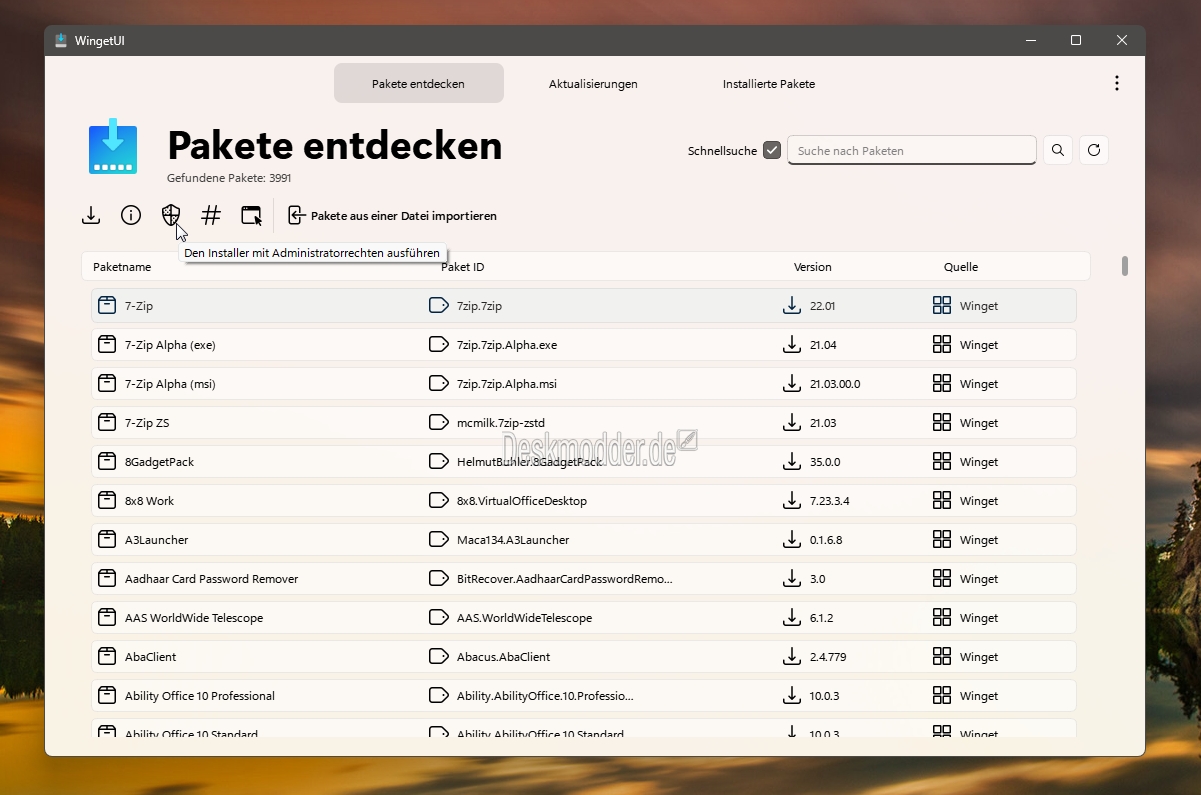Select AAS WorldWide Telescope package

click(584, 618)
